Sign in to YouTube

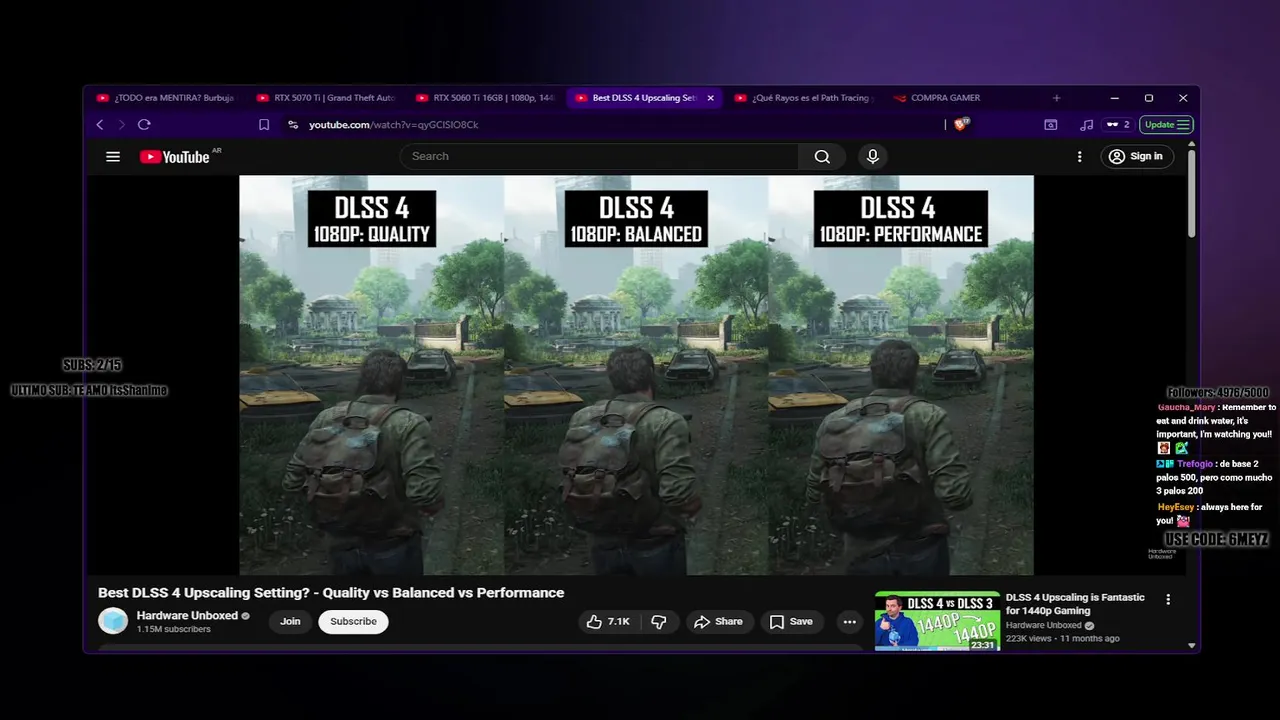point(1136,156)
